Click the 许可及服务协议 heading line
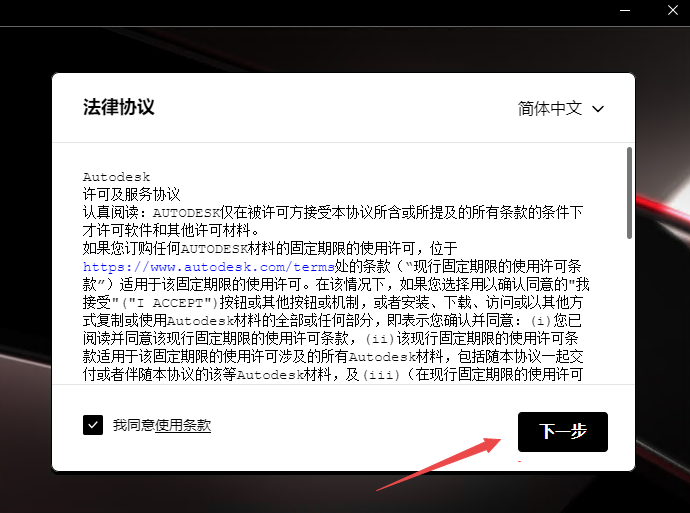 (x=131, y=194)
